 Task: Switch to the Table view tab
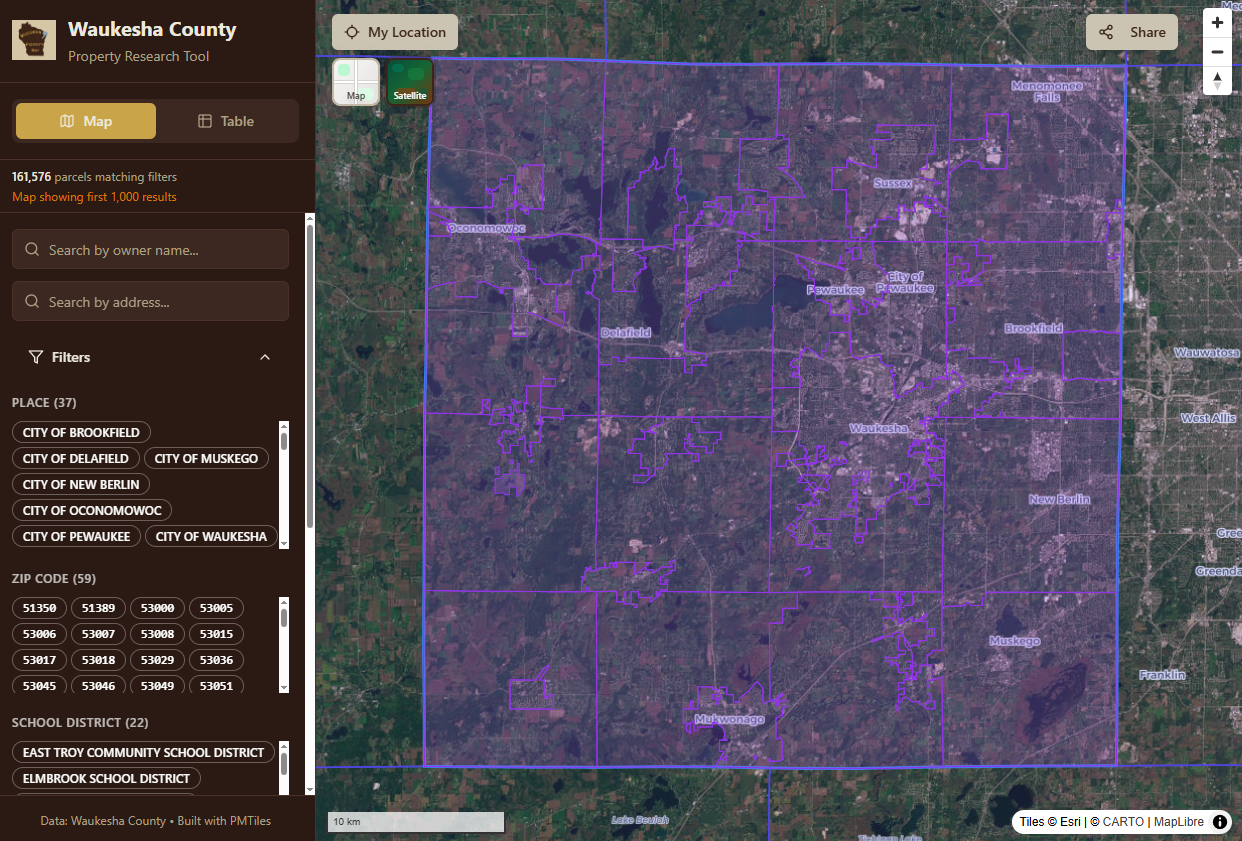226,121
